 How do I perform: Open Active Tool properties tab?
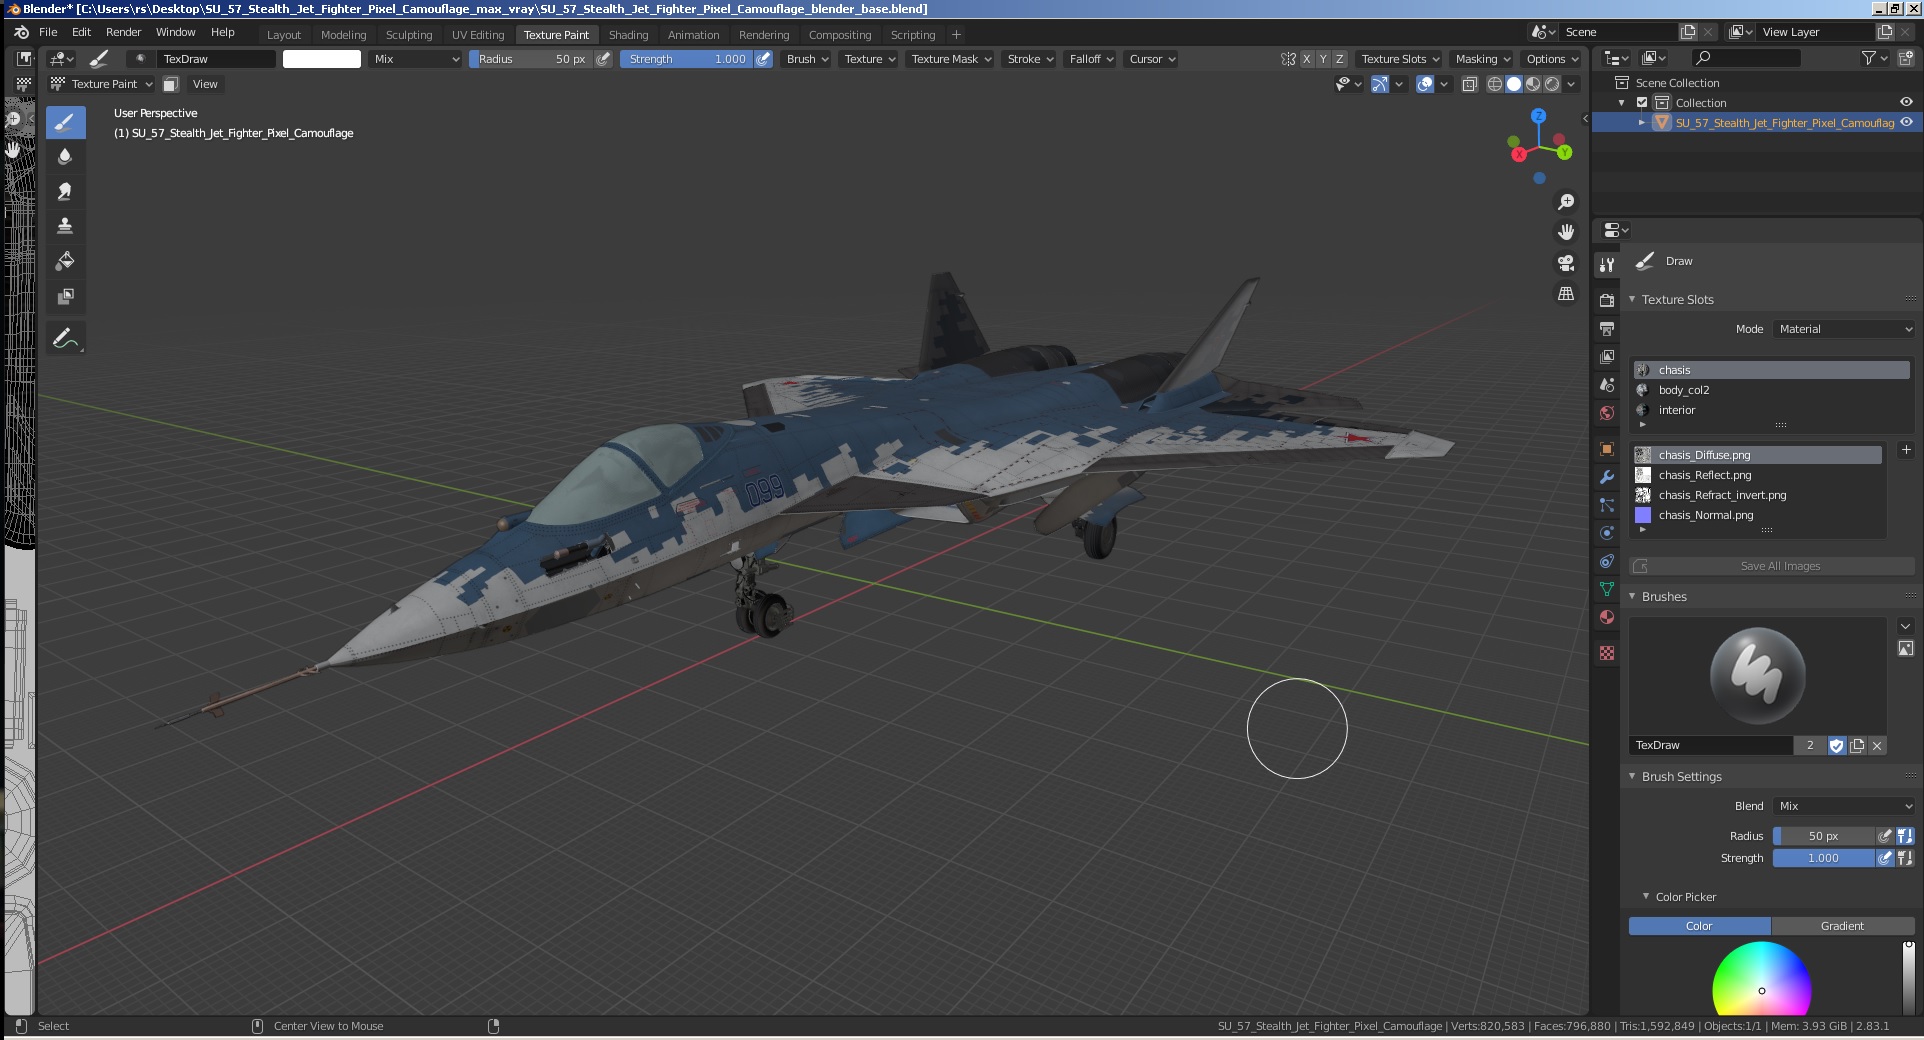coord(1607,265)
